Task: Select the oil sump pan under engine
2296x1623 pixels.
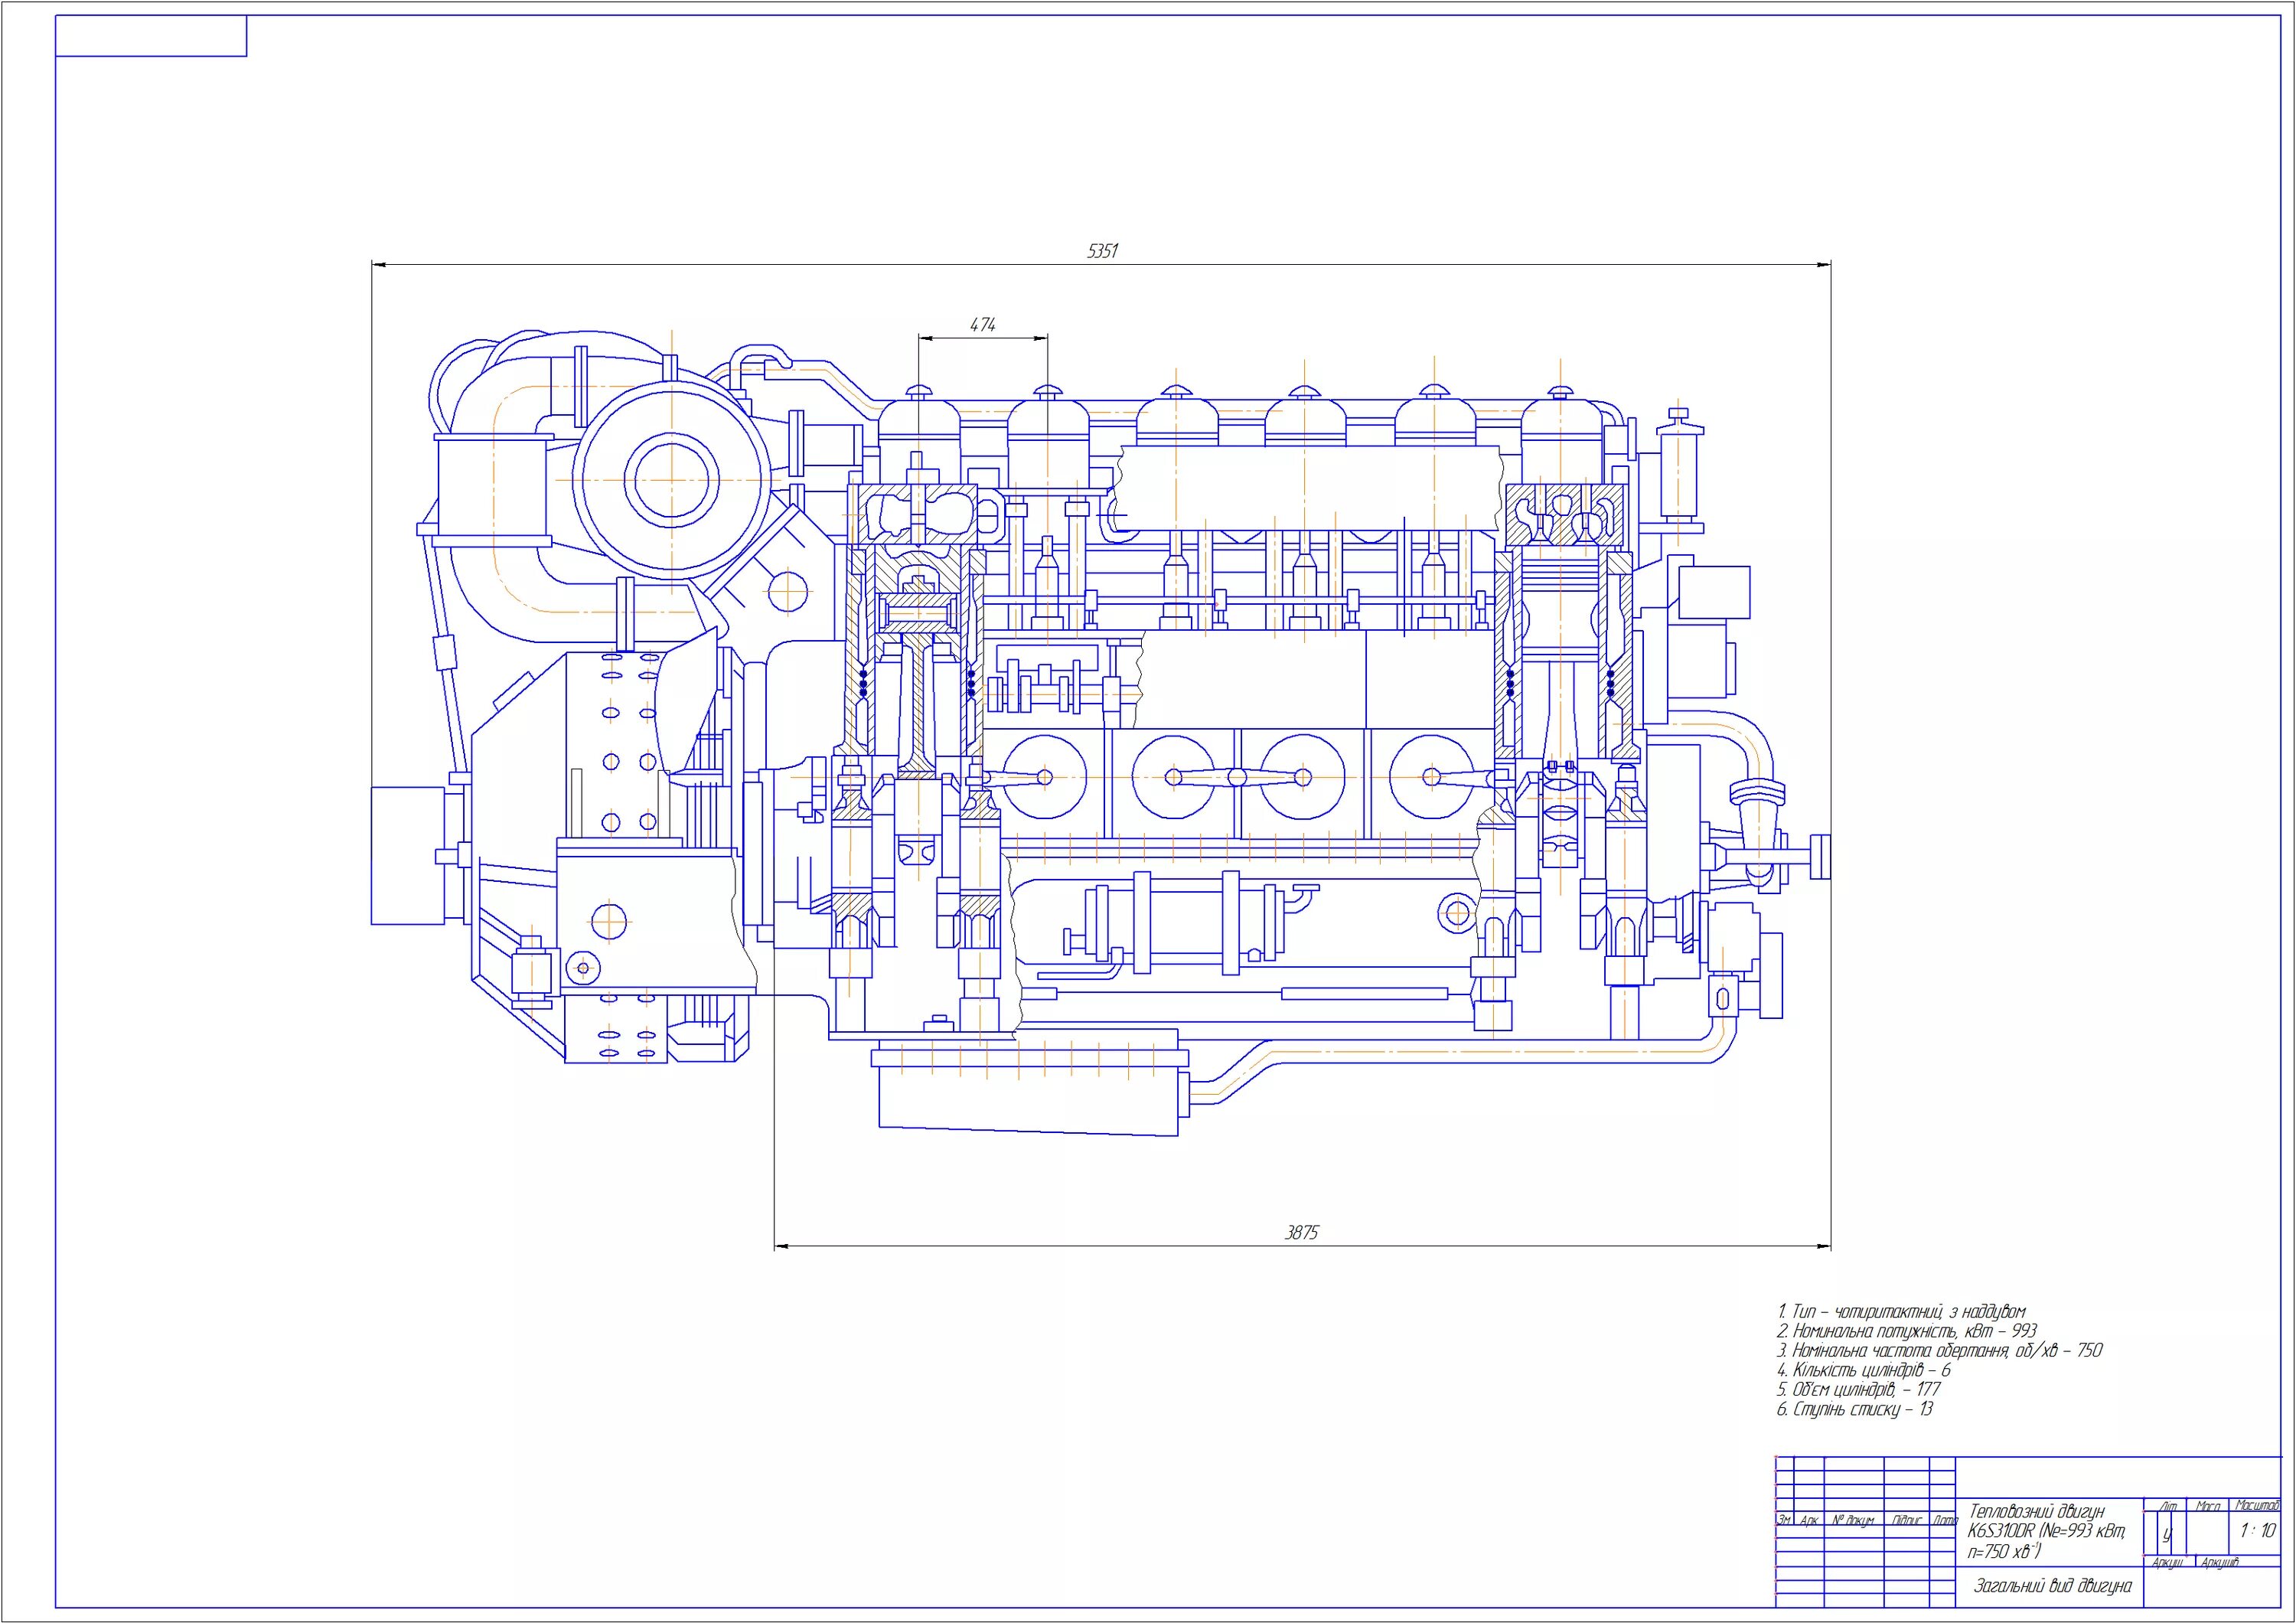Action: coord(1028,1098)
